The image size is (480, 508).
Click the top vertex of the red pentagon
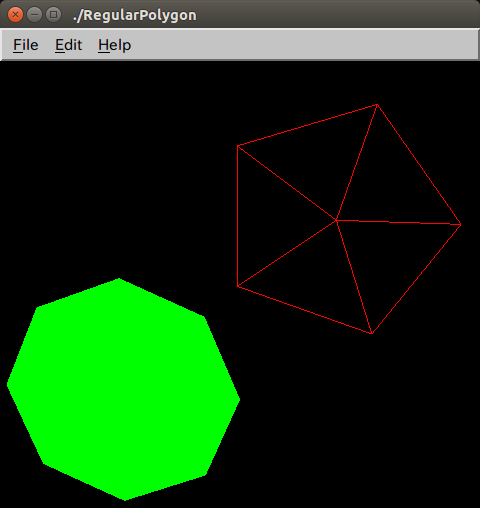pyautogui.click(x=377, y=105)
